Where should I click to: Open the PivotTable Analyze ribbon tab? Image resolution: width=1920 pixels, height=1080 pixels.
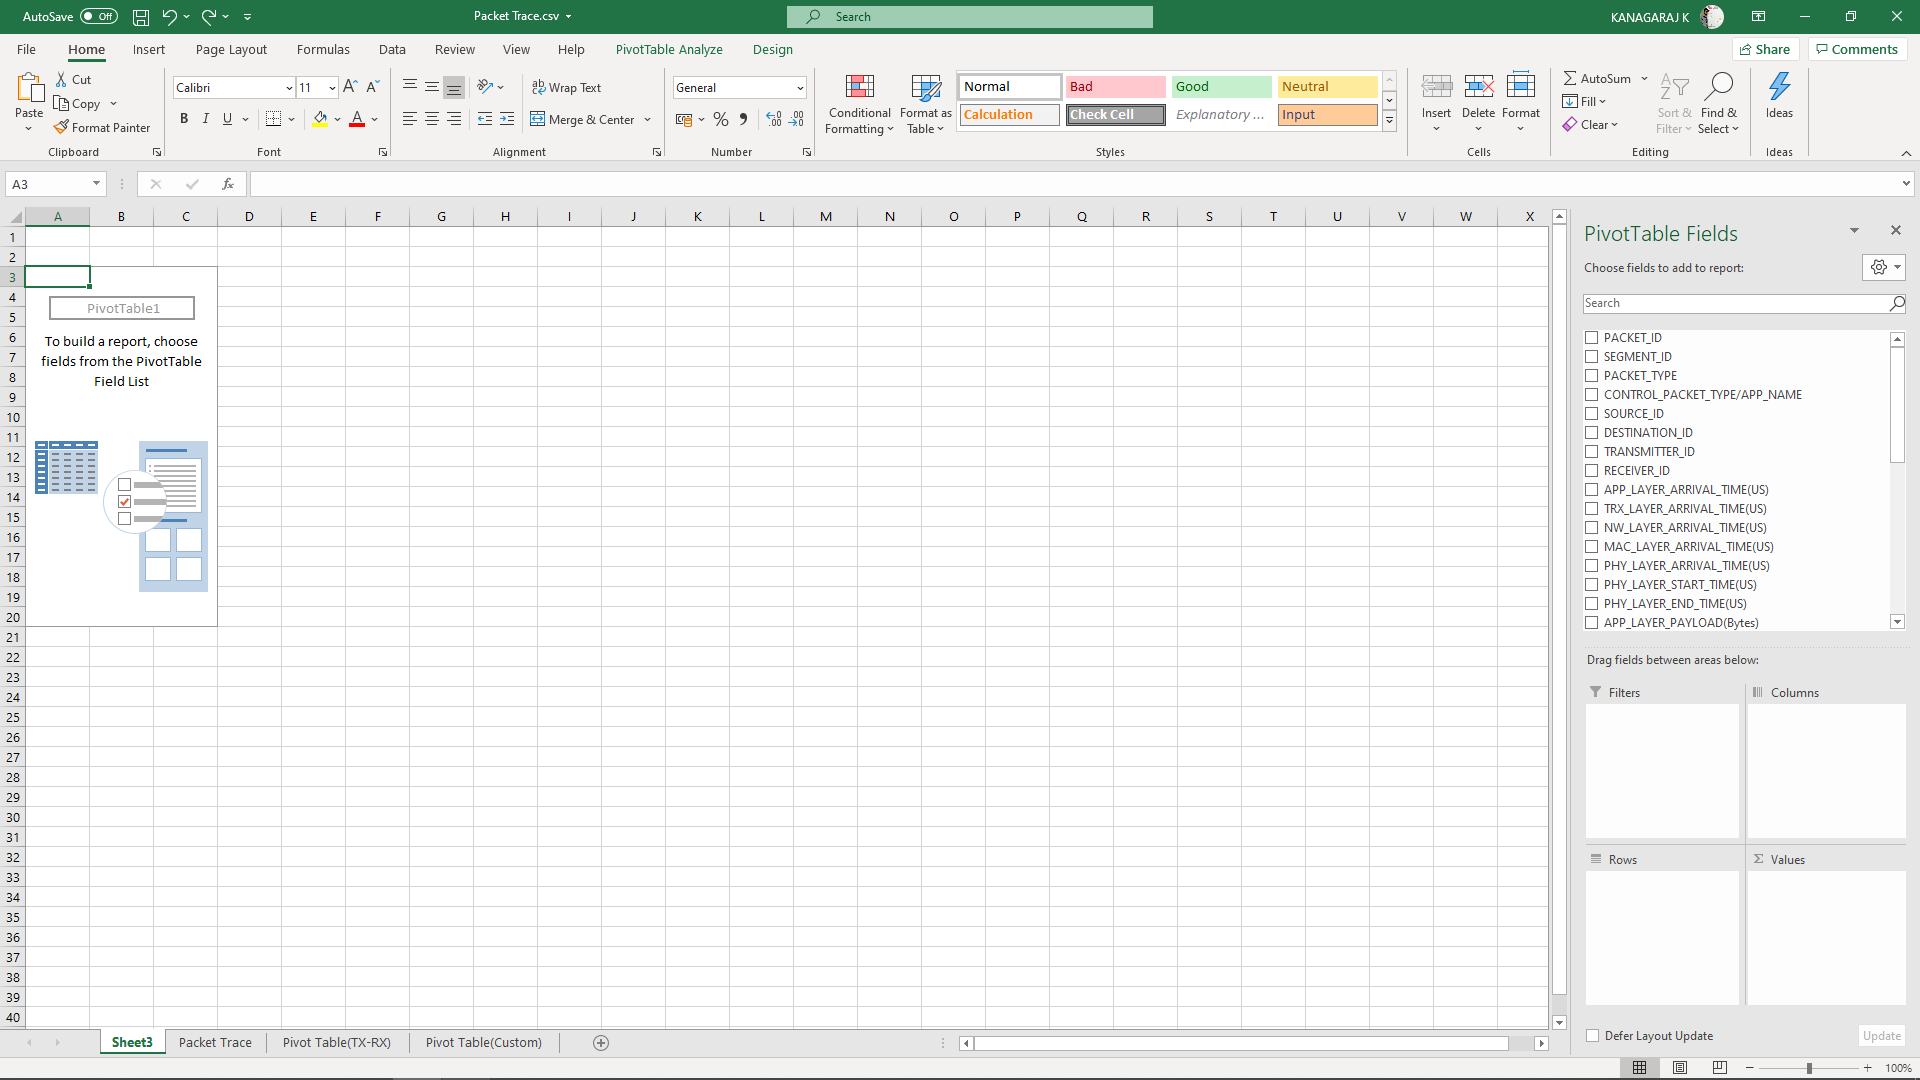[x=669, y=49]
